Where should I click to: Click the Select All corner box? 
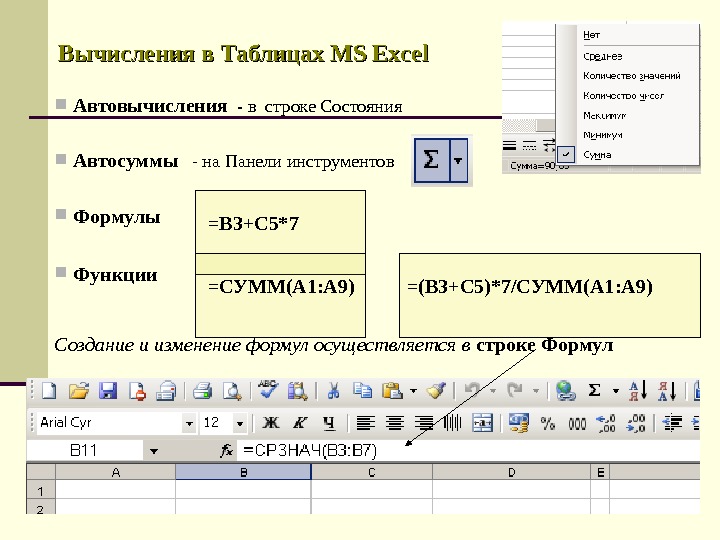pyautogui.click(x=41, y=472)
